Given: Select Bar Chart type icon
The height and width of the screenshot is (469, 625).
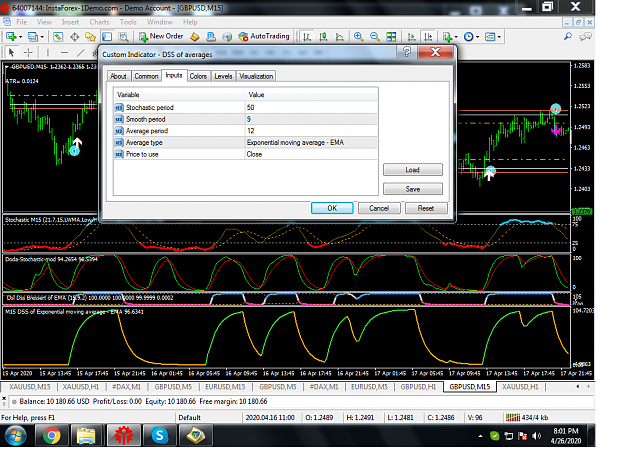Looking at the screenshot, I should point(307,37).
